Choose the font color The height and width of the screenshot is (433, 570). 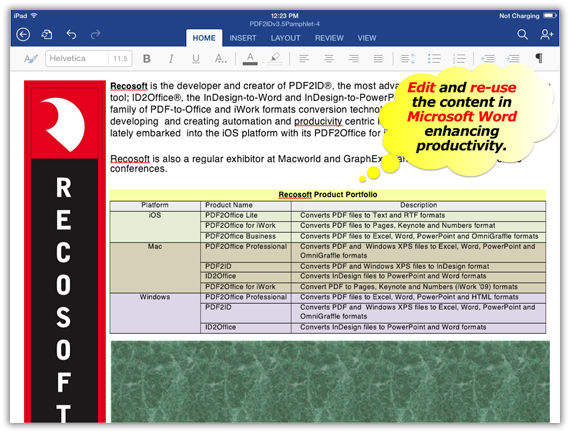[x=250, y=59]
